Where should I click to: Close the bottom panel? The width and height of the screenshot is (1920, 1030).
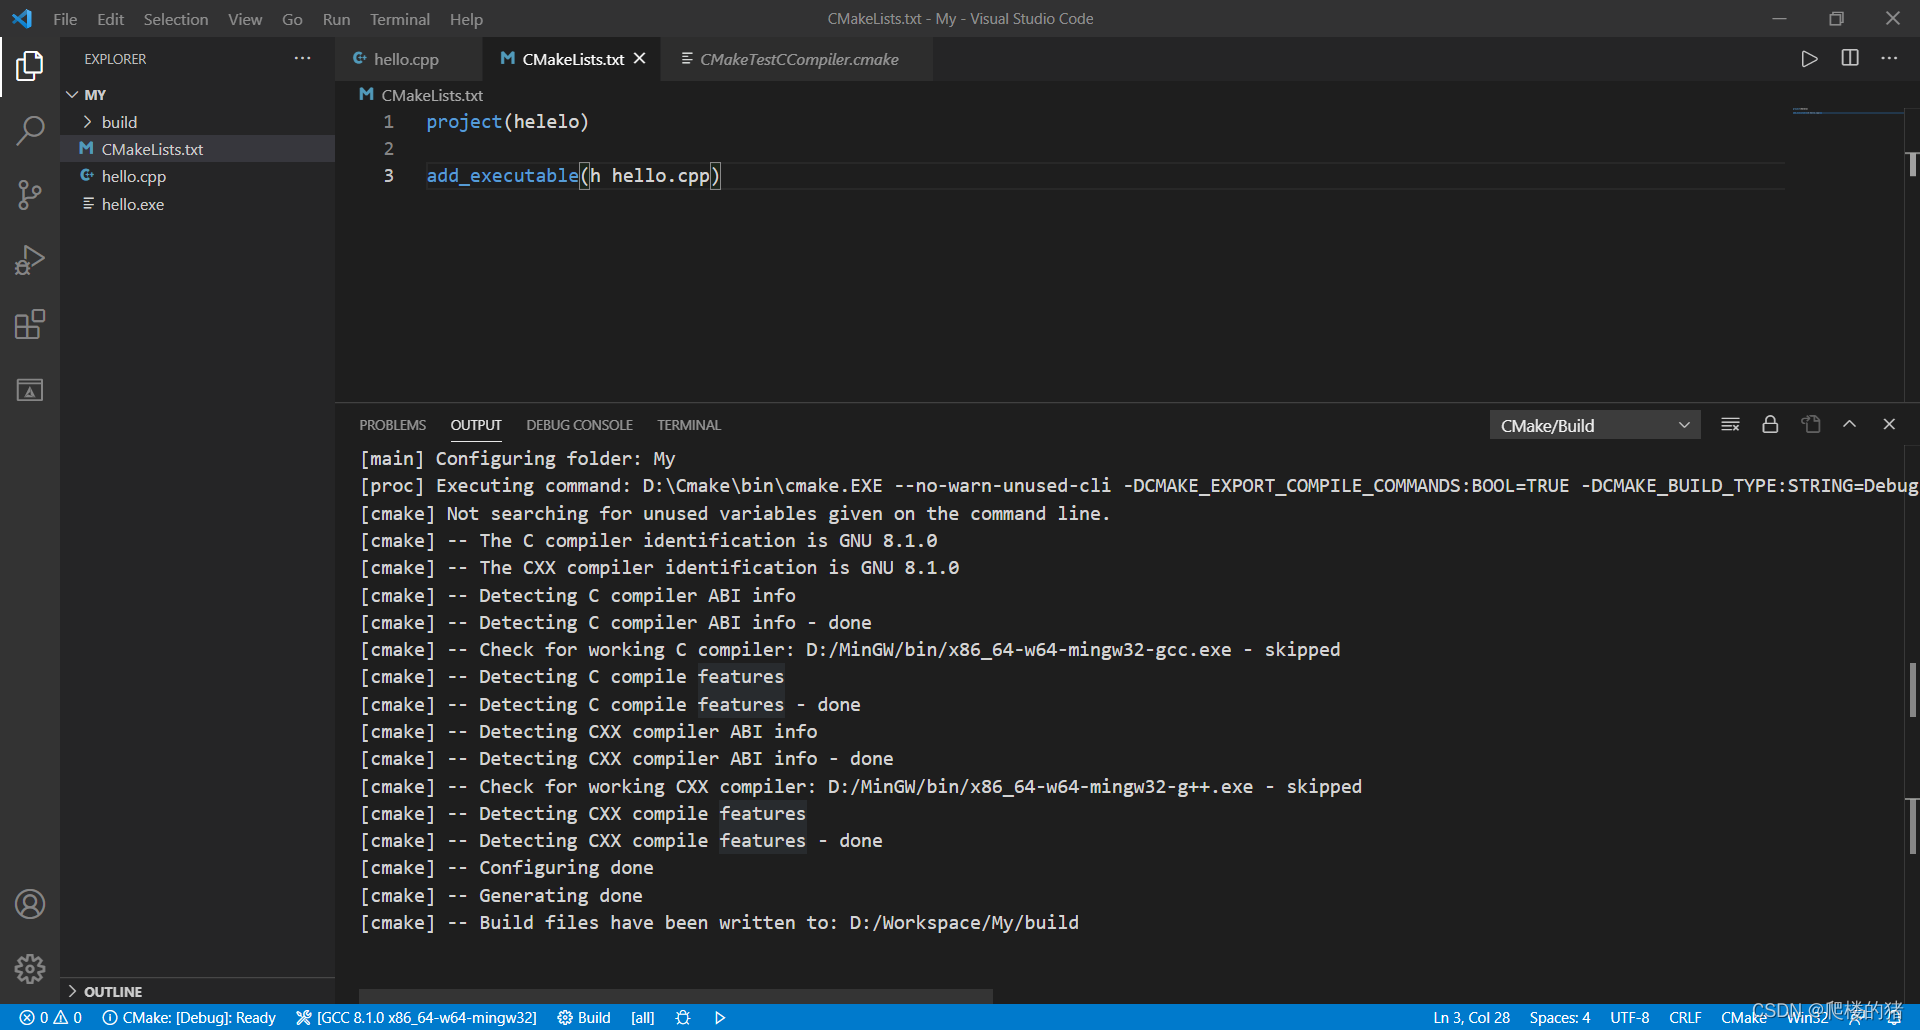(x=1889, y=425)
